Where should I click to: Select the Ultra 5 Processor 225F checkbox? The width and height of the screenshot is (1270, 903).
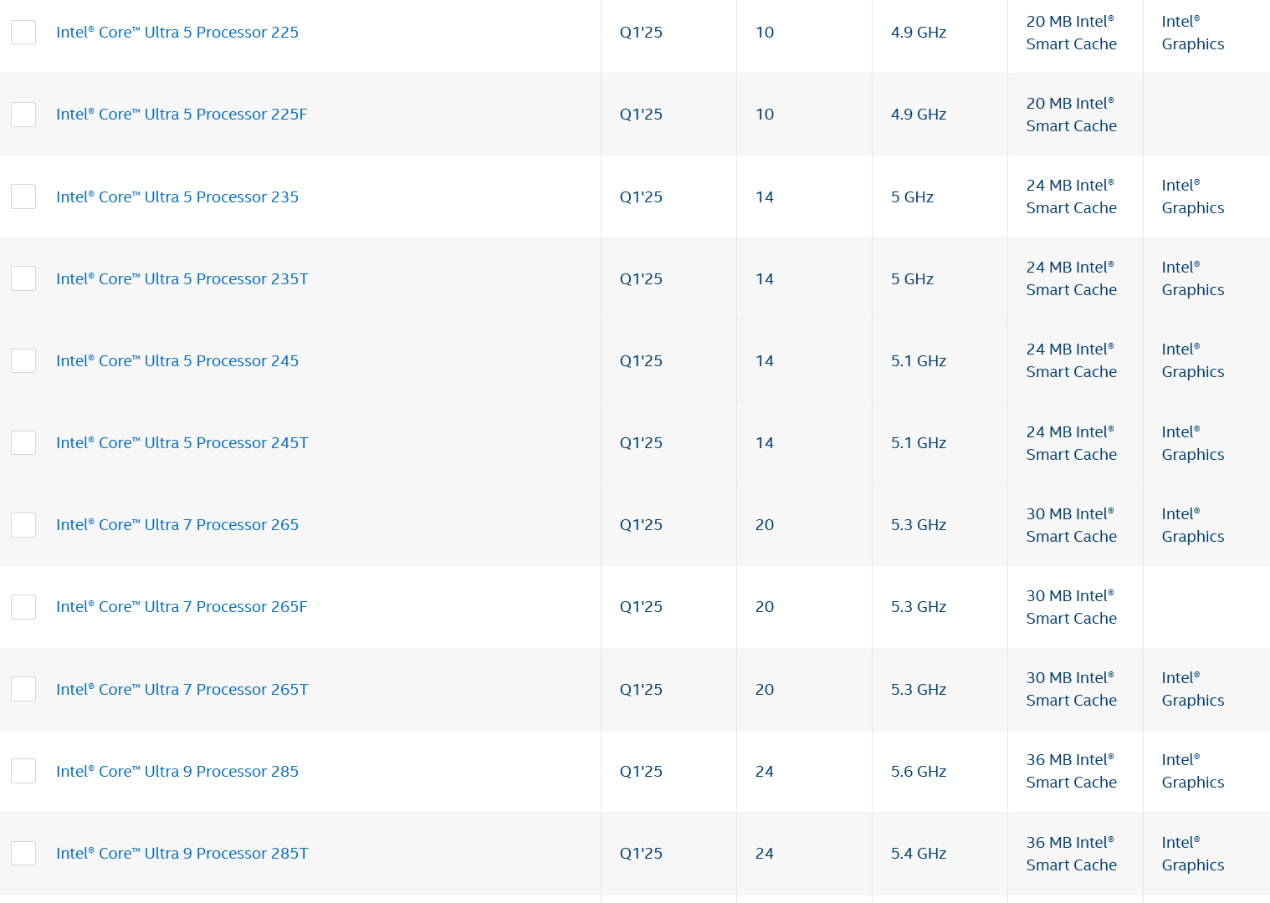point(23,114)
